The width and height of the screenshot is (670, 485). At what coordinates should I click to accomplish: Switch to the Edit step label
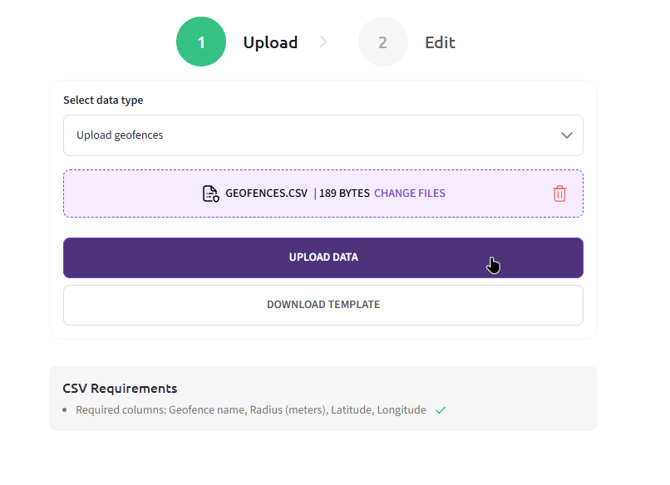tap(439, 42)
